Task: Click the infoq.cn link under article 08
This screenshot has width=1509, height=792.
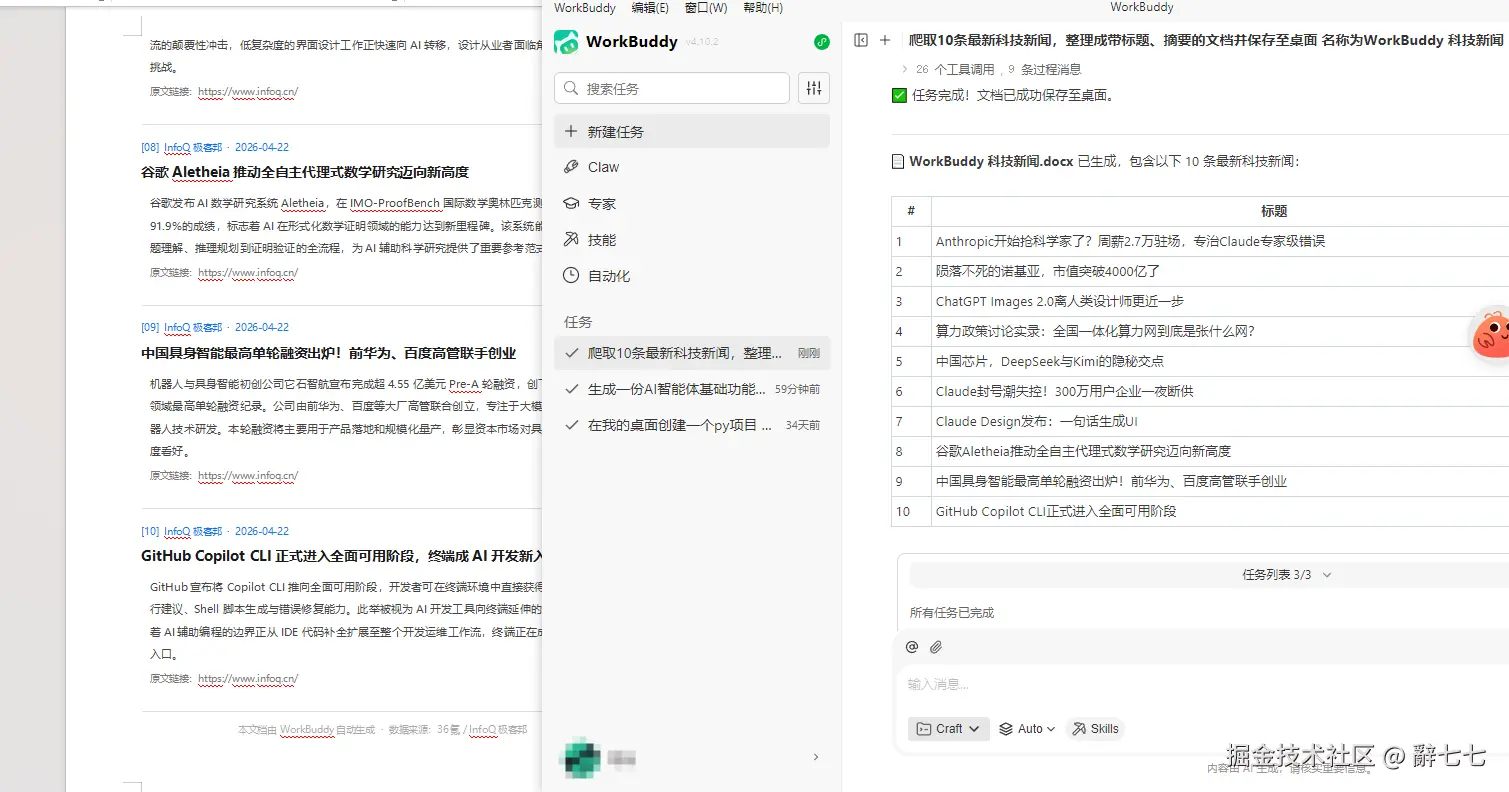Action: point(248,272)
